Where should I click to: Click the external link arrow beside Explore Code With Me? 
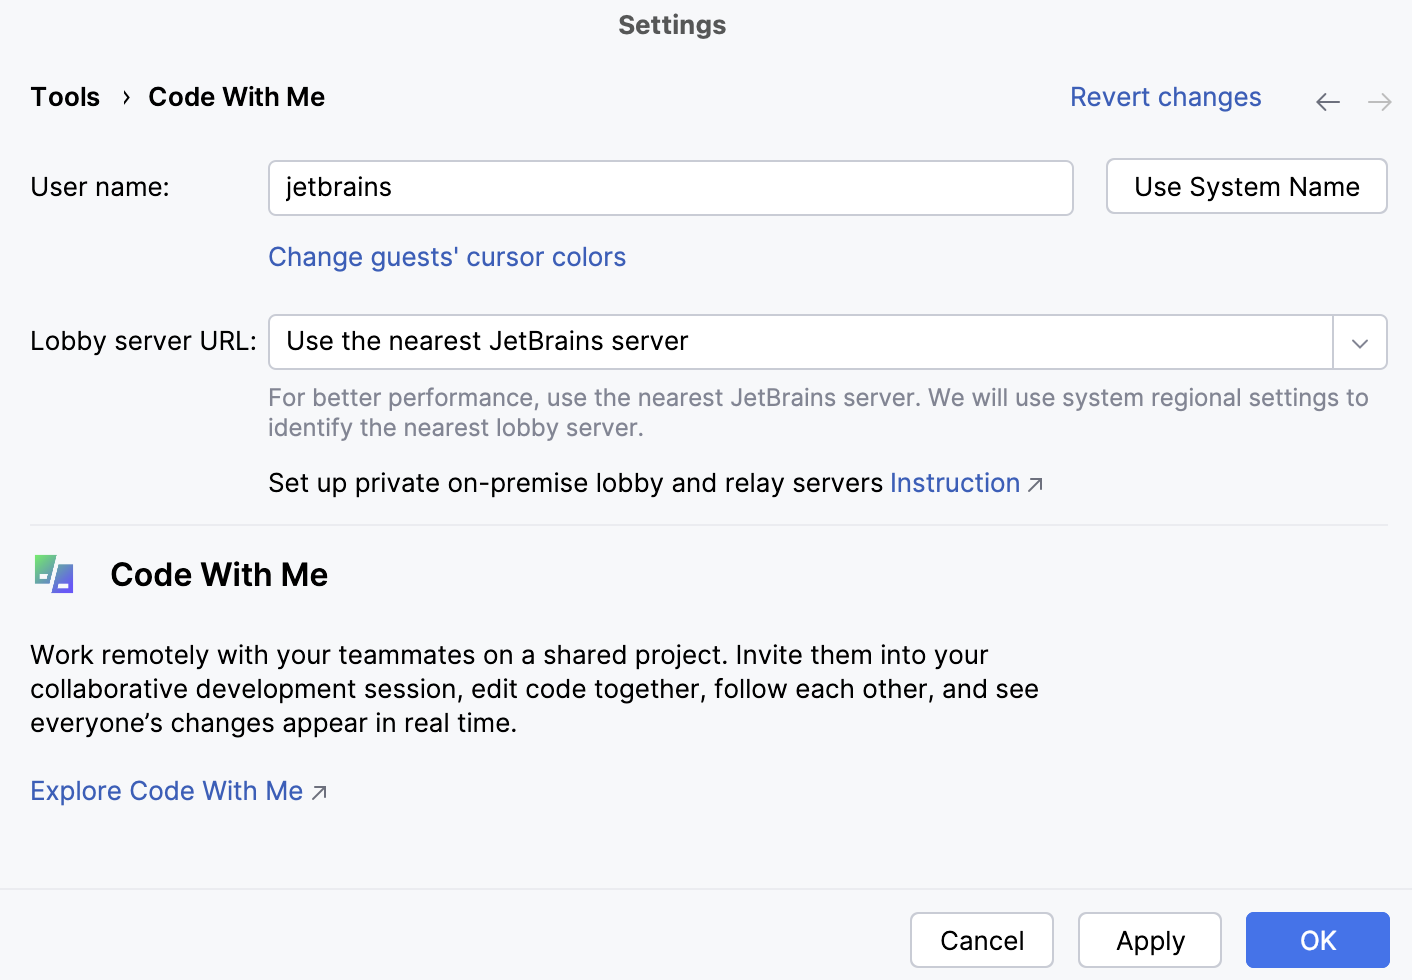[318, 793]
